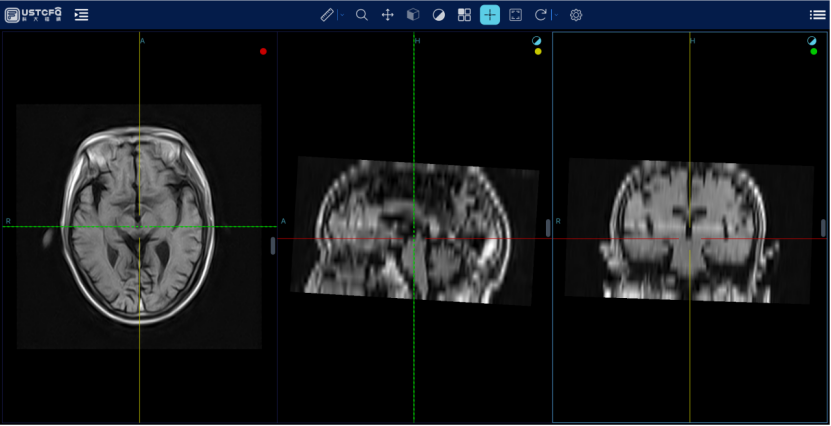Click the sagittal view slice scrollbar handle
This screenshot has height=426, width=831.
point(548,228)
